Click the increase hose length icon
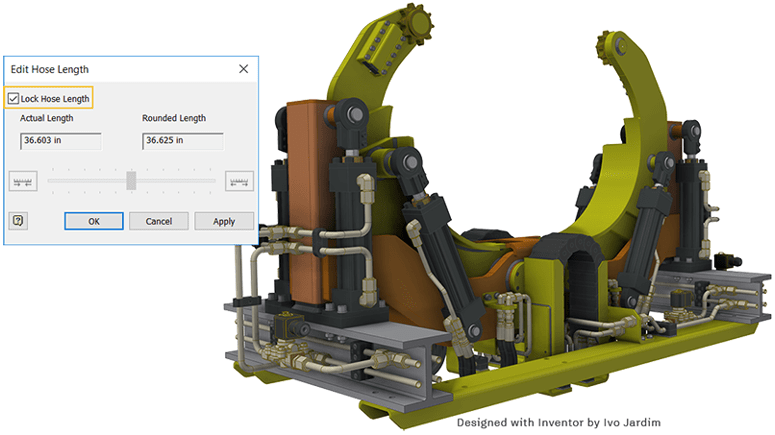 (239, 181)
